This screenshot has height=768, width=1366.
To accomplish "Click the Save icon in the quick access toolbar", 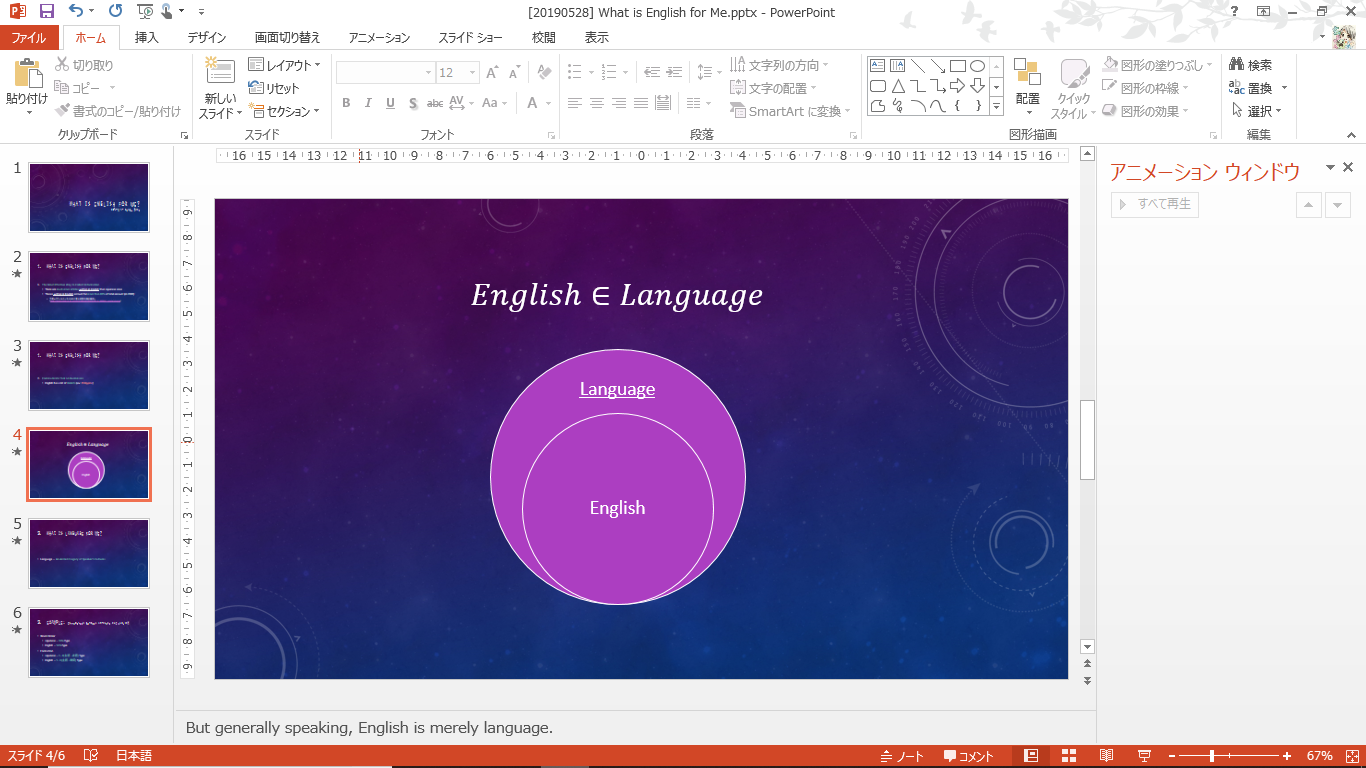I will (x=47, y=11).
